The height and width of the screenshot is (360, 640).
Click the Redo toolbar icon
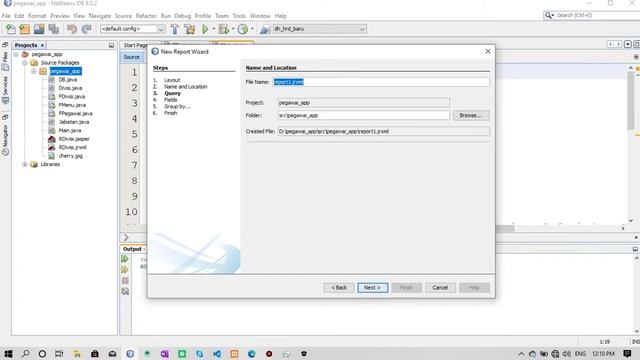[x=87, y=29]
